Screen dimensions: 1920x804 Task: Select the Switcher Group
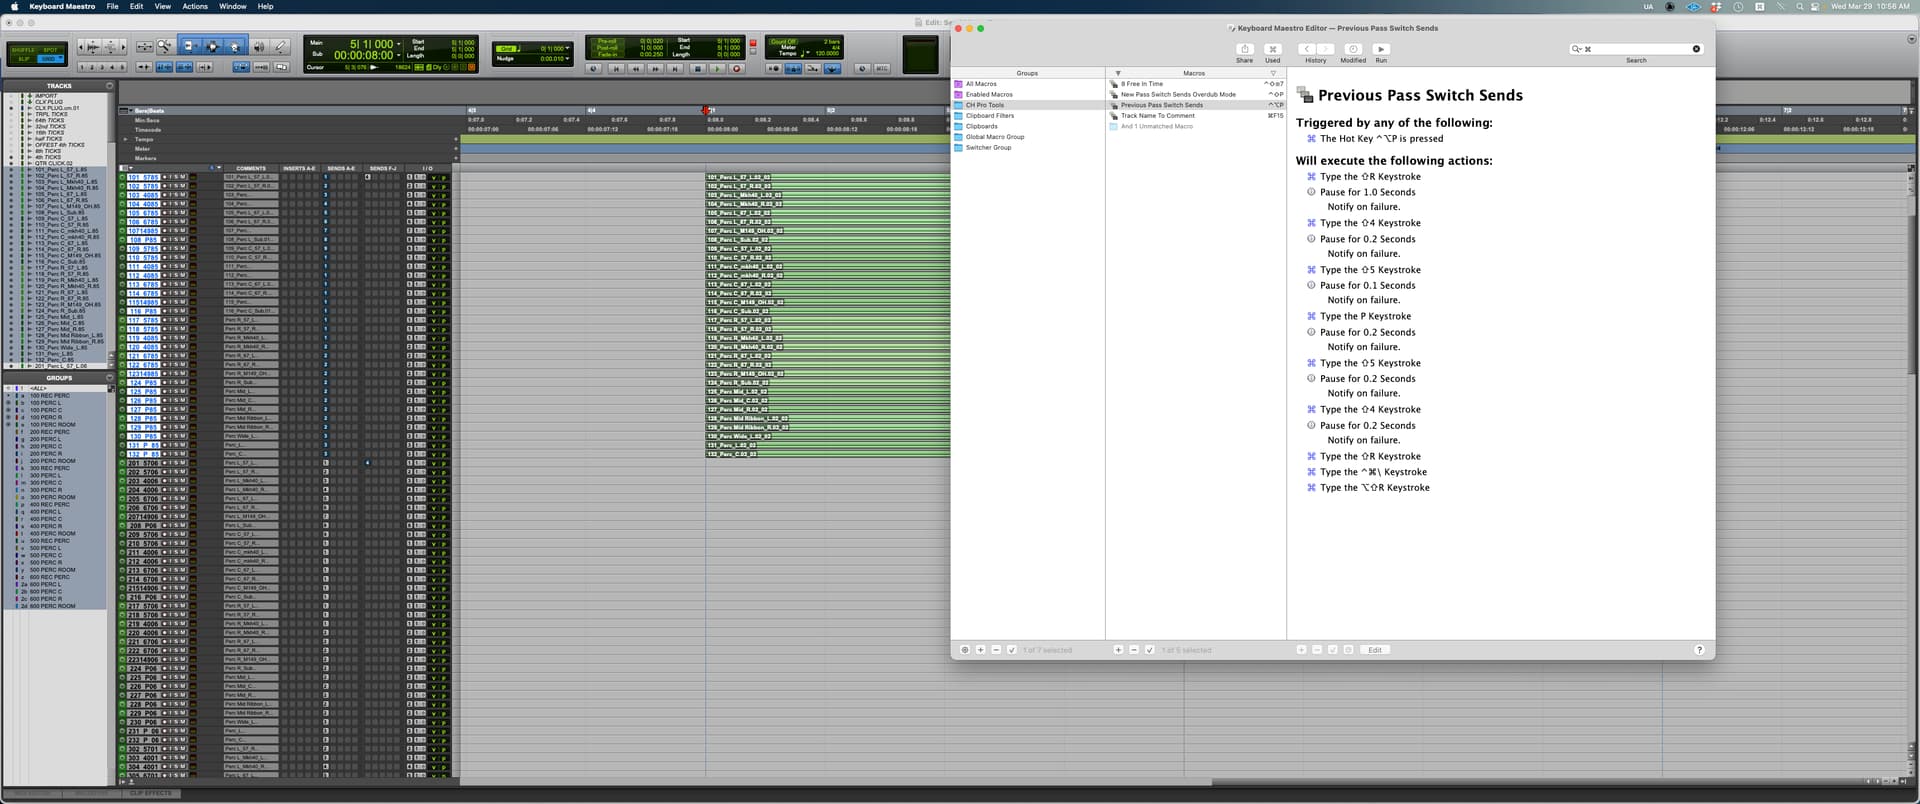(x=1028, y=148)
